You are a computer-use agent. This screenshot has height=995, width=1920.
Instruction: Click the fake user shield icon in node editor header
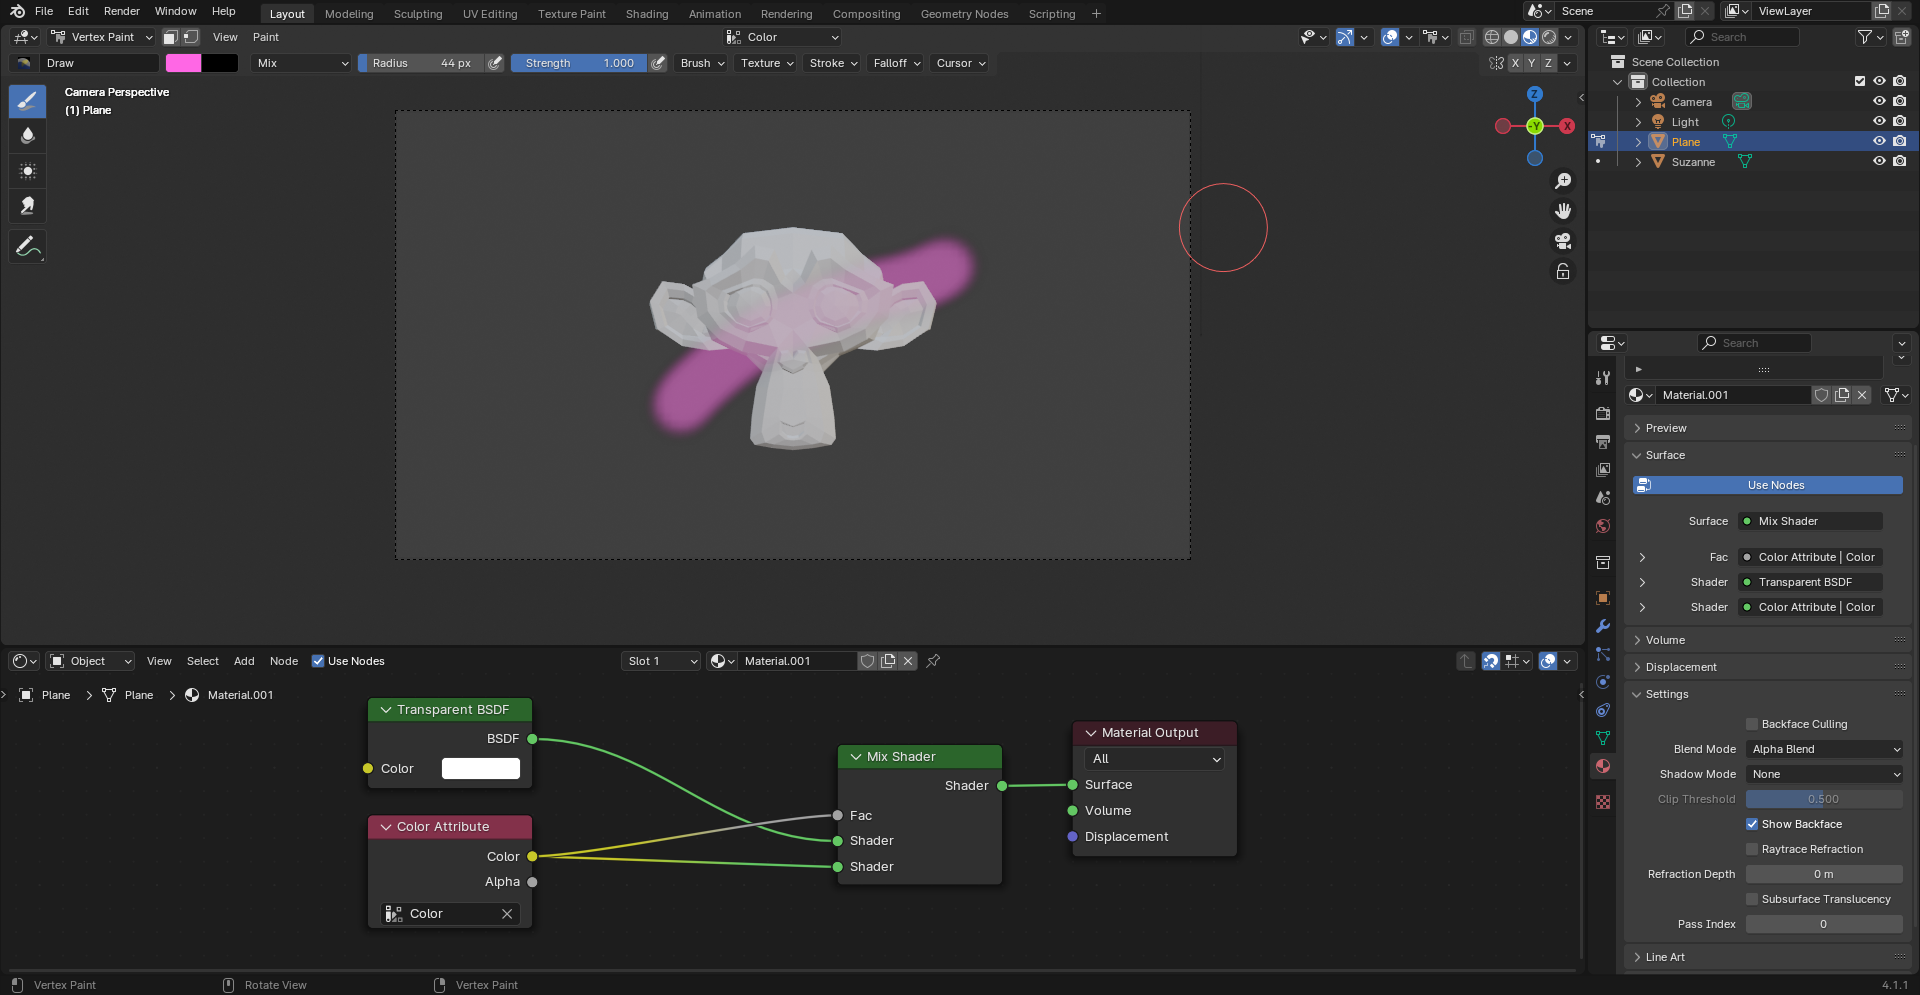[868, 661]
